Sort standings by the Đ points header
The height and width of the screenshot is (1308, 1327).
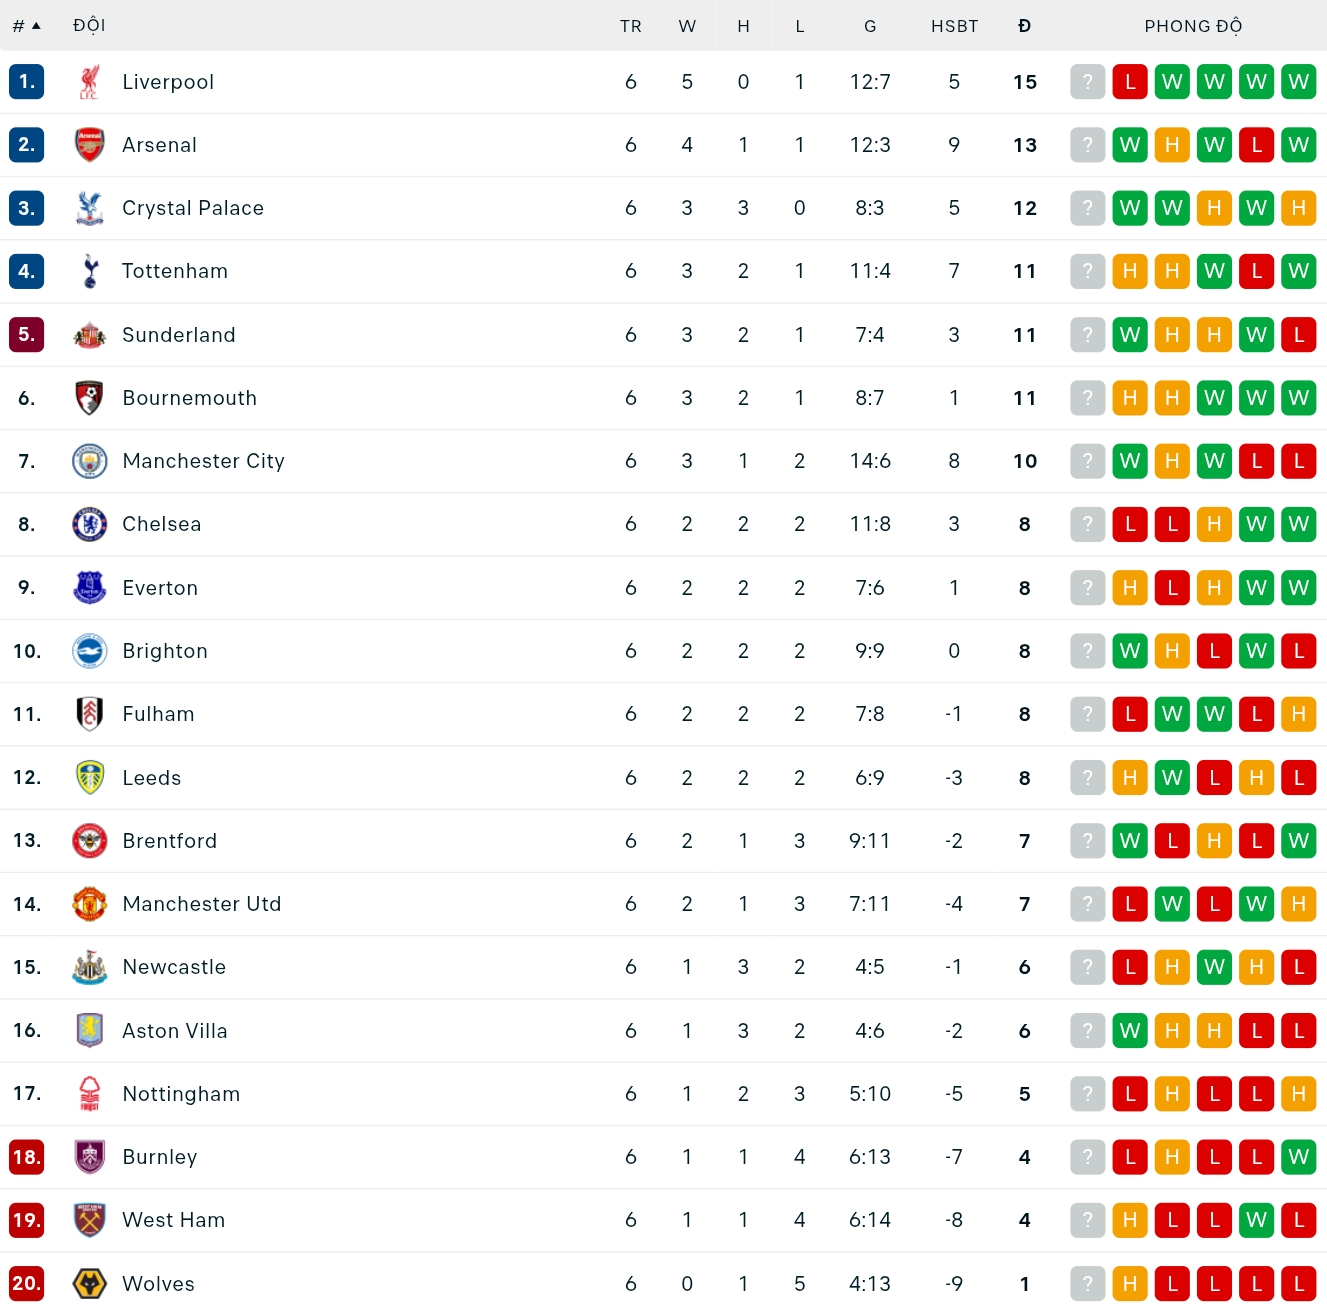1024,26
